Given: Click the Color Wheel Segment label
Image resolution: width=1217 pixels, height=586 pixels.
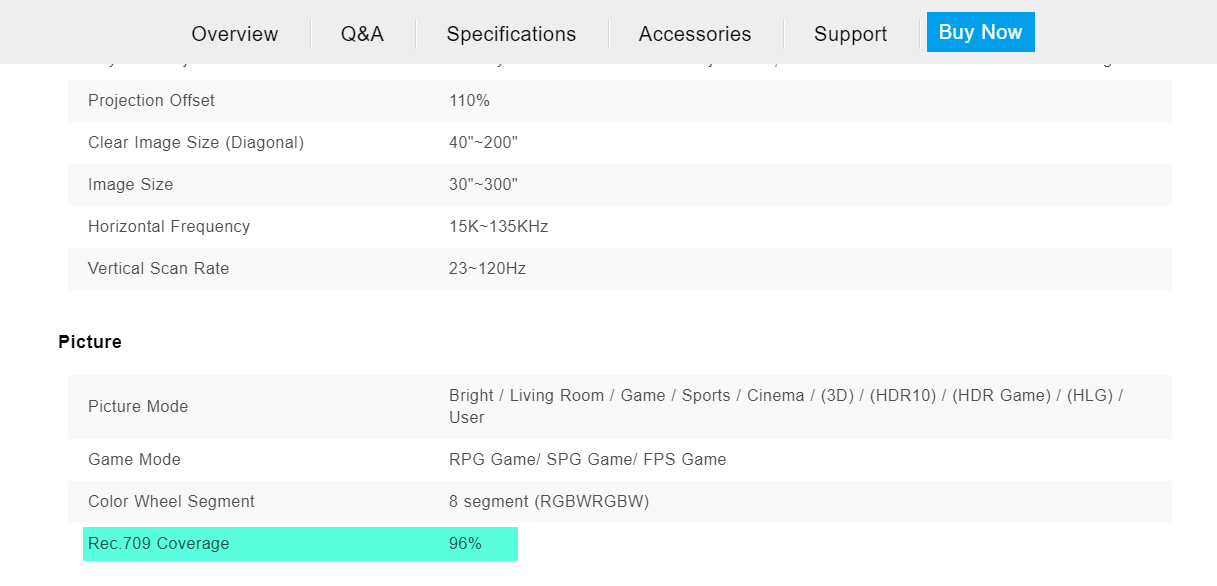Looking at the screenshot, I should coord(171,502).
